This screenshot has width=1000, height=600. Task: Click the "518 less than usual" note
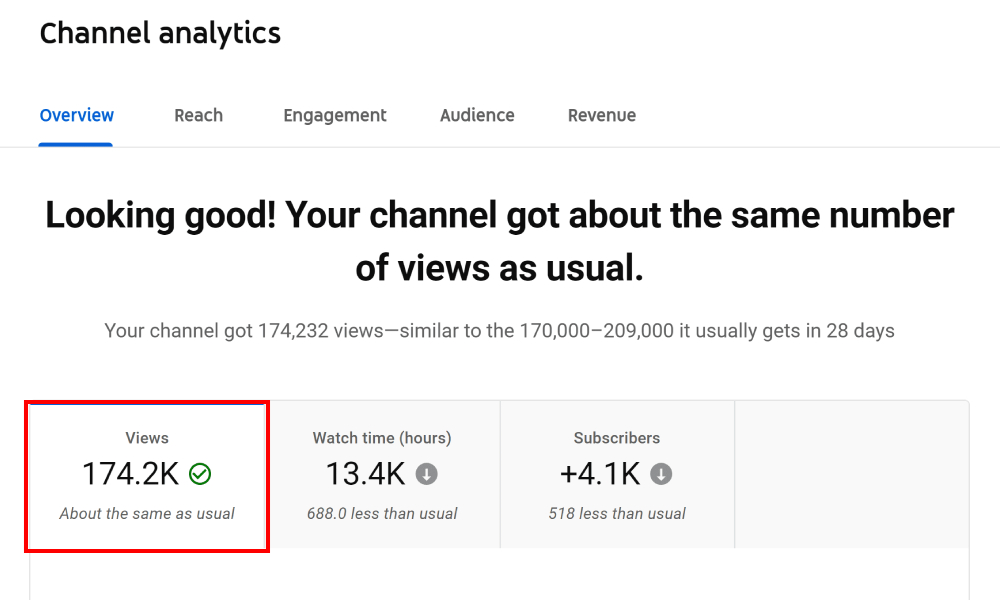(617, 514)
